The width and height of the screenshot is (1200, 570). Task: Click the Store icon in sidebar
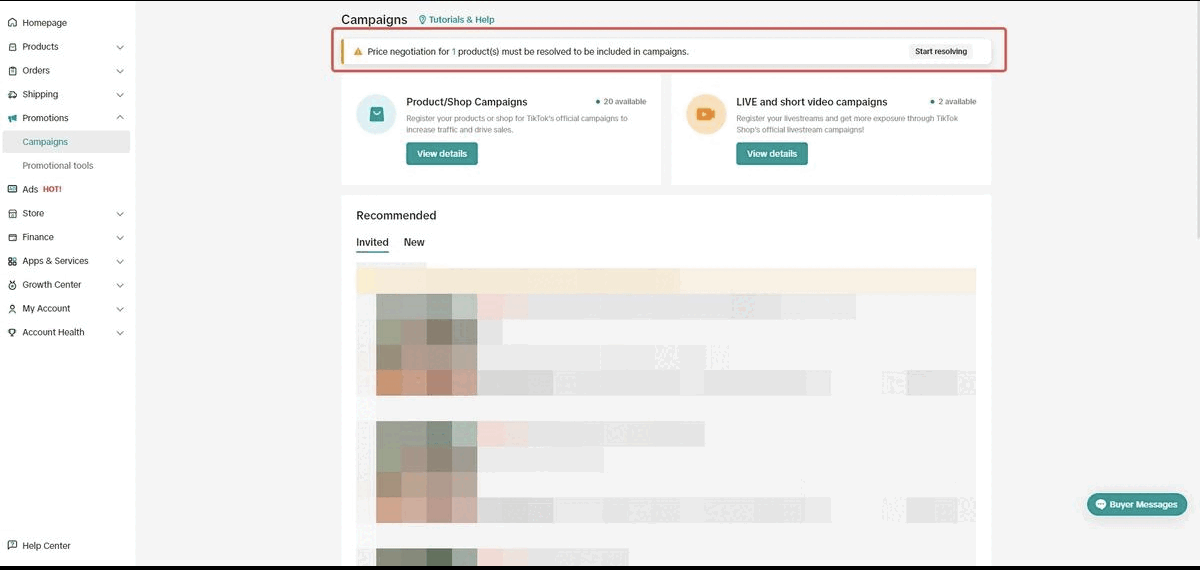tap(12, 213)
